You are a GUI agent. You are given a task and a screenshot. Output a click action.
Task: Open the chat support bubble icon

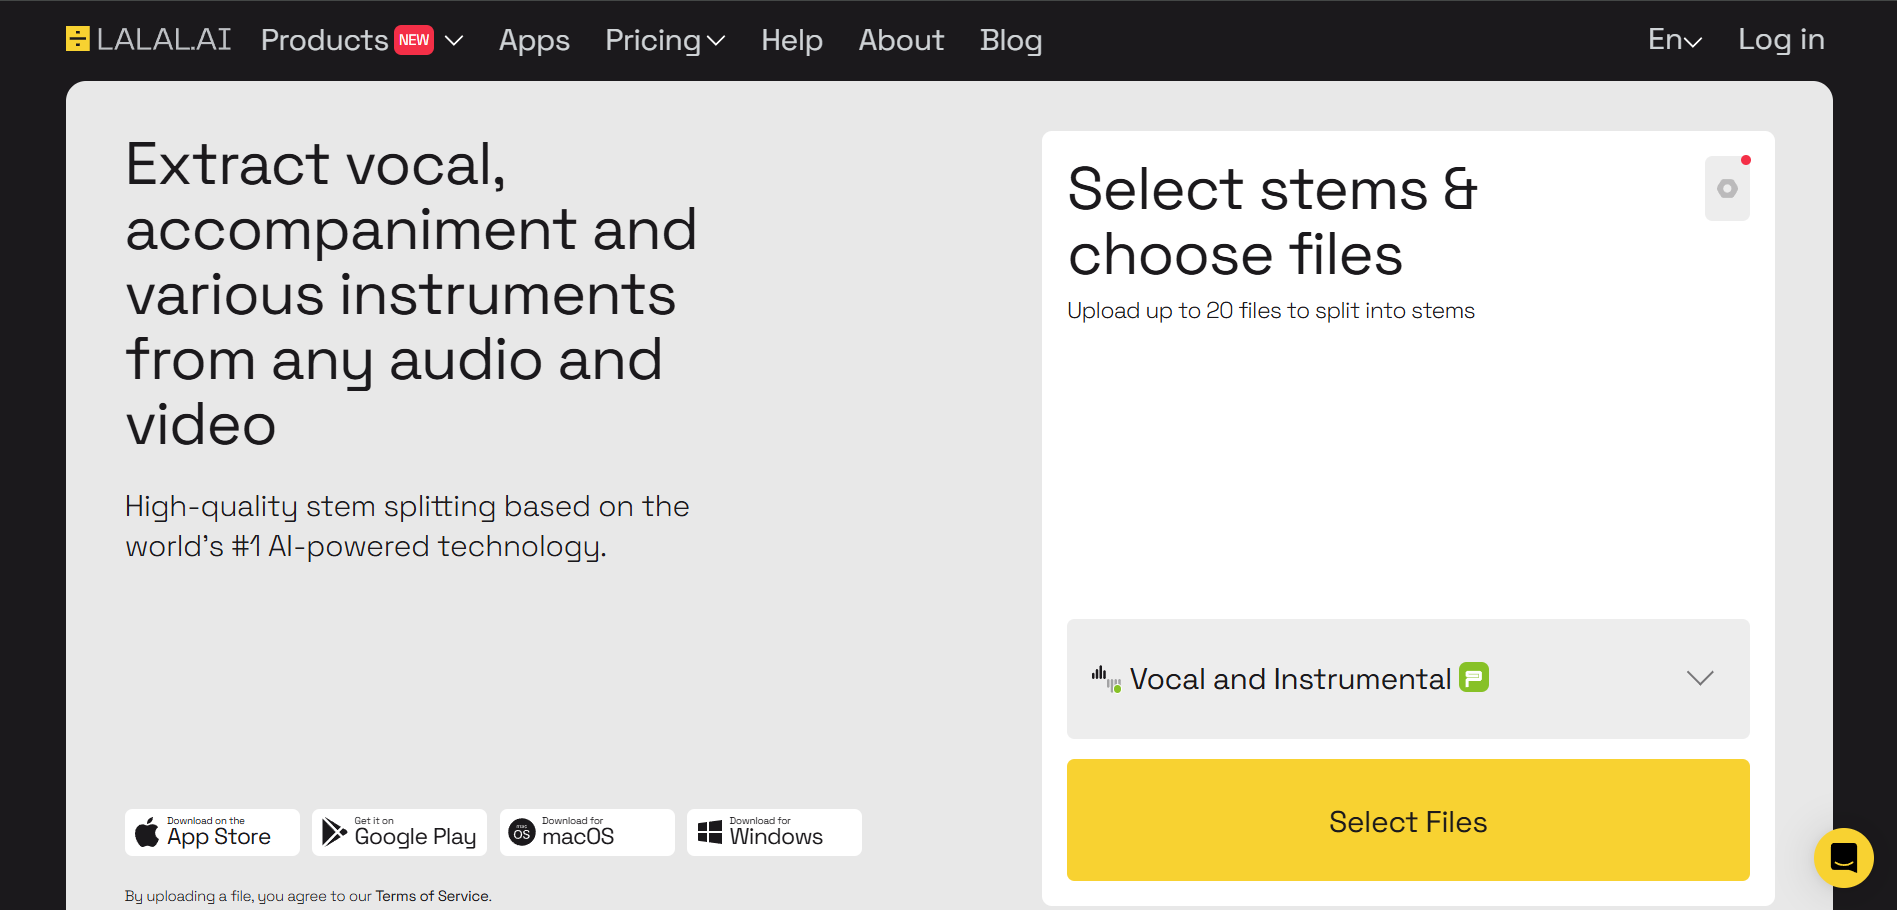click(x=1843, y=857)
